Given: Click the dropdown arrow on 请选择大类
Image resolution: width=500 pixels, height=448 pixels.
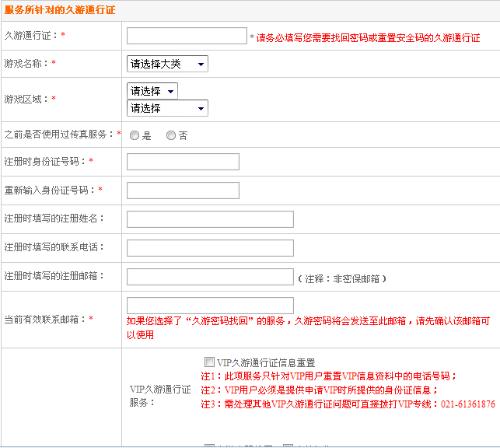Looking at the screenshot, I should click(x=201, y=64).
